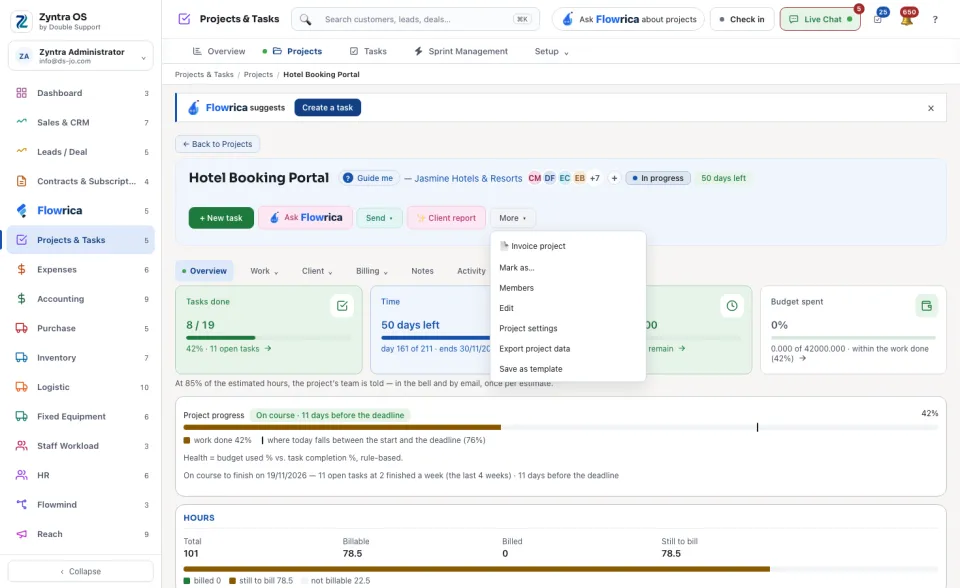
Task: Click the Tasks done checkmark icon
Action: 342,306
